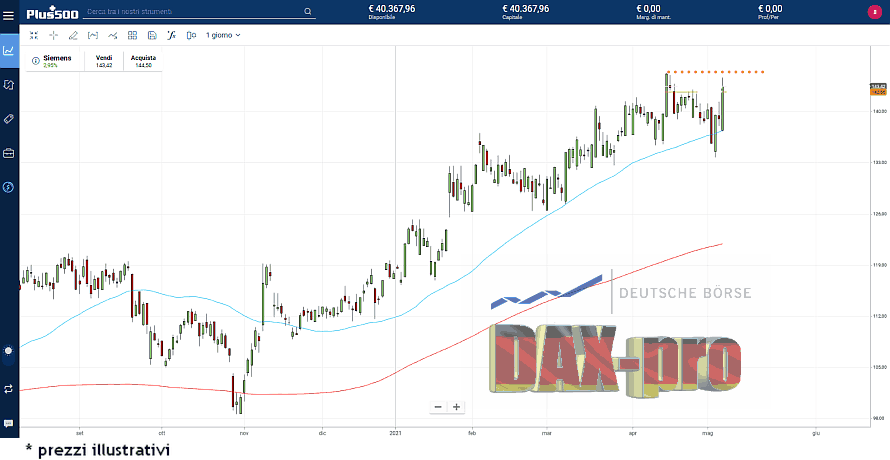Open the multi-chart grid layout icon
The height and width of the screenshot is (460, 890).
pos(132,35)
